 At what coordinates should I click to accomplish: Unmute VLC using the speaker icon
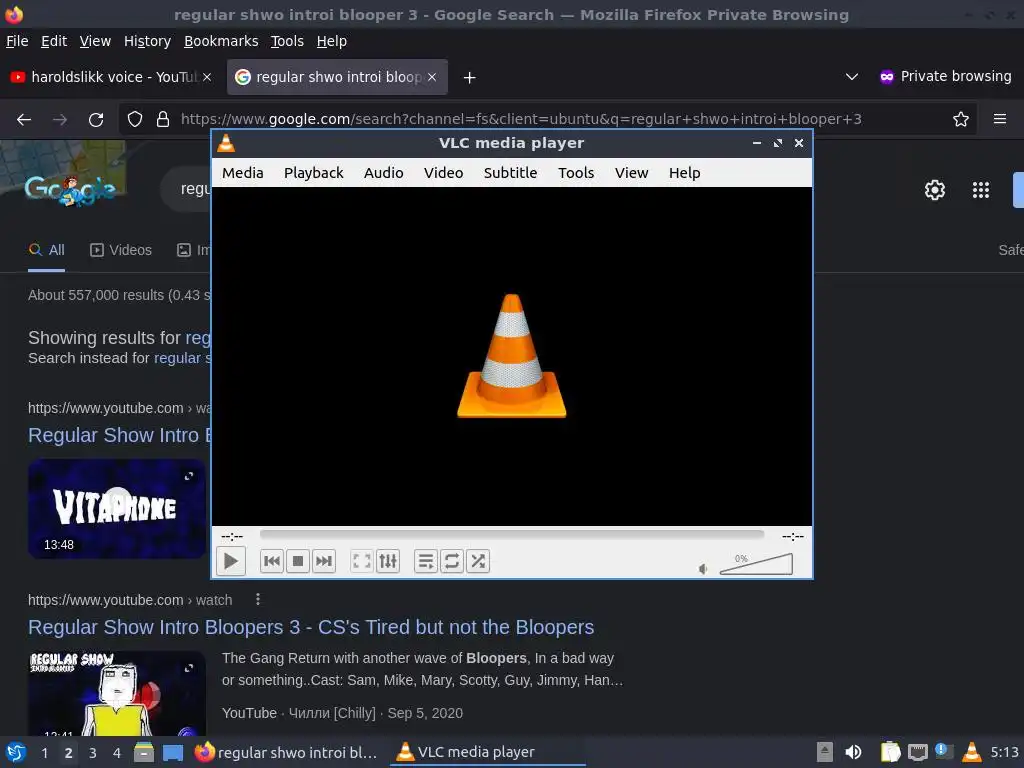coord(703,569)
